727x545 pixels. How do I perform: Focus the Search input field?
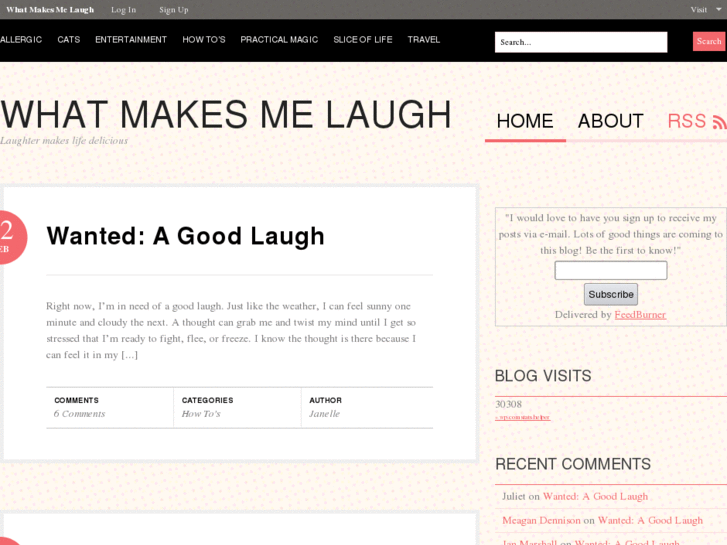point(581,42)
